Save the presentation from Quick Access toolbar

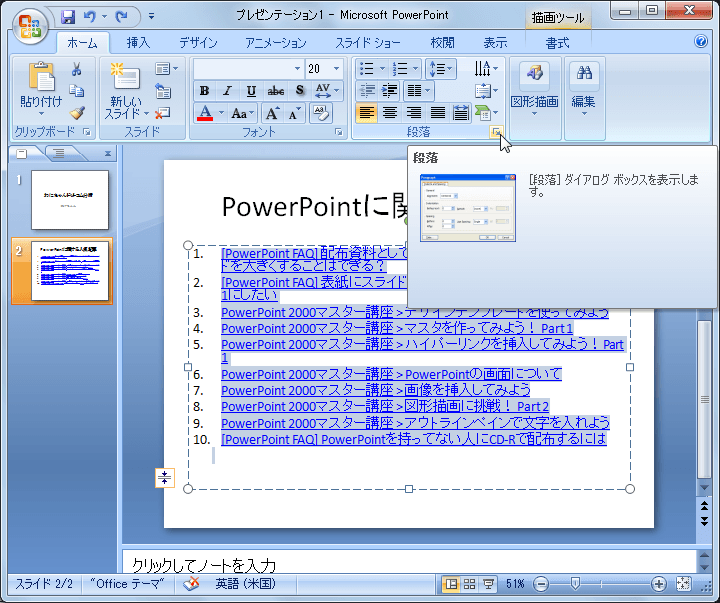68,17
